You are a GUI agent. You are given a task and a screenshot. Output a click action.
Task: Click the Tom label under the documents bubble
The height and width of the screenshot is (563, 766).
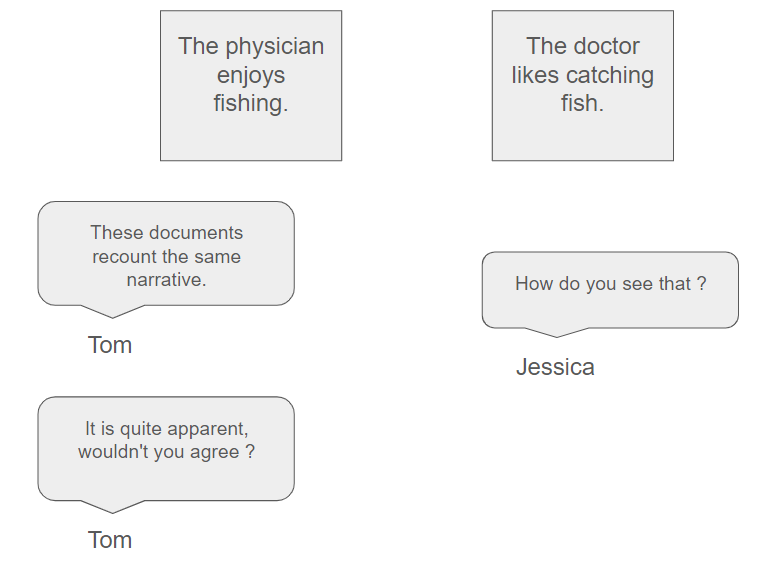click(x=110, y=345)
